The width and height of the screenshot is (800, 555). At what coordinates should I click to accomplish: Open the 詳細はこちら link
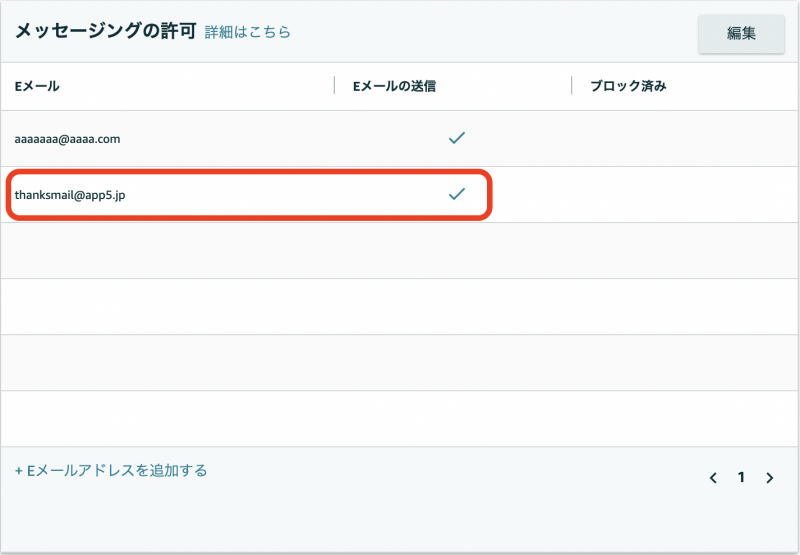[x=247, y=32]
